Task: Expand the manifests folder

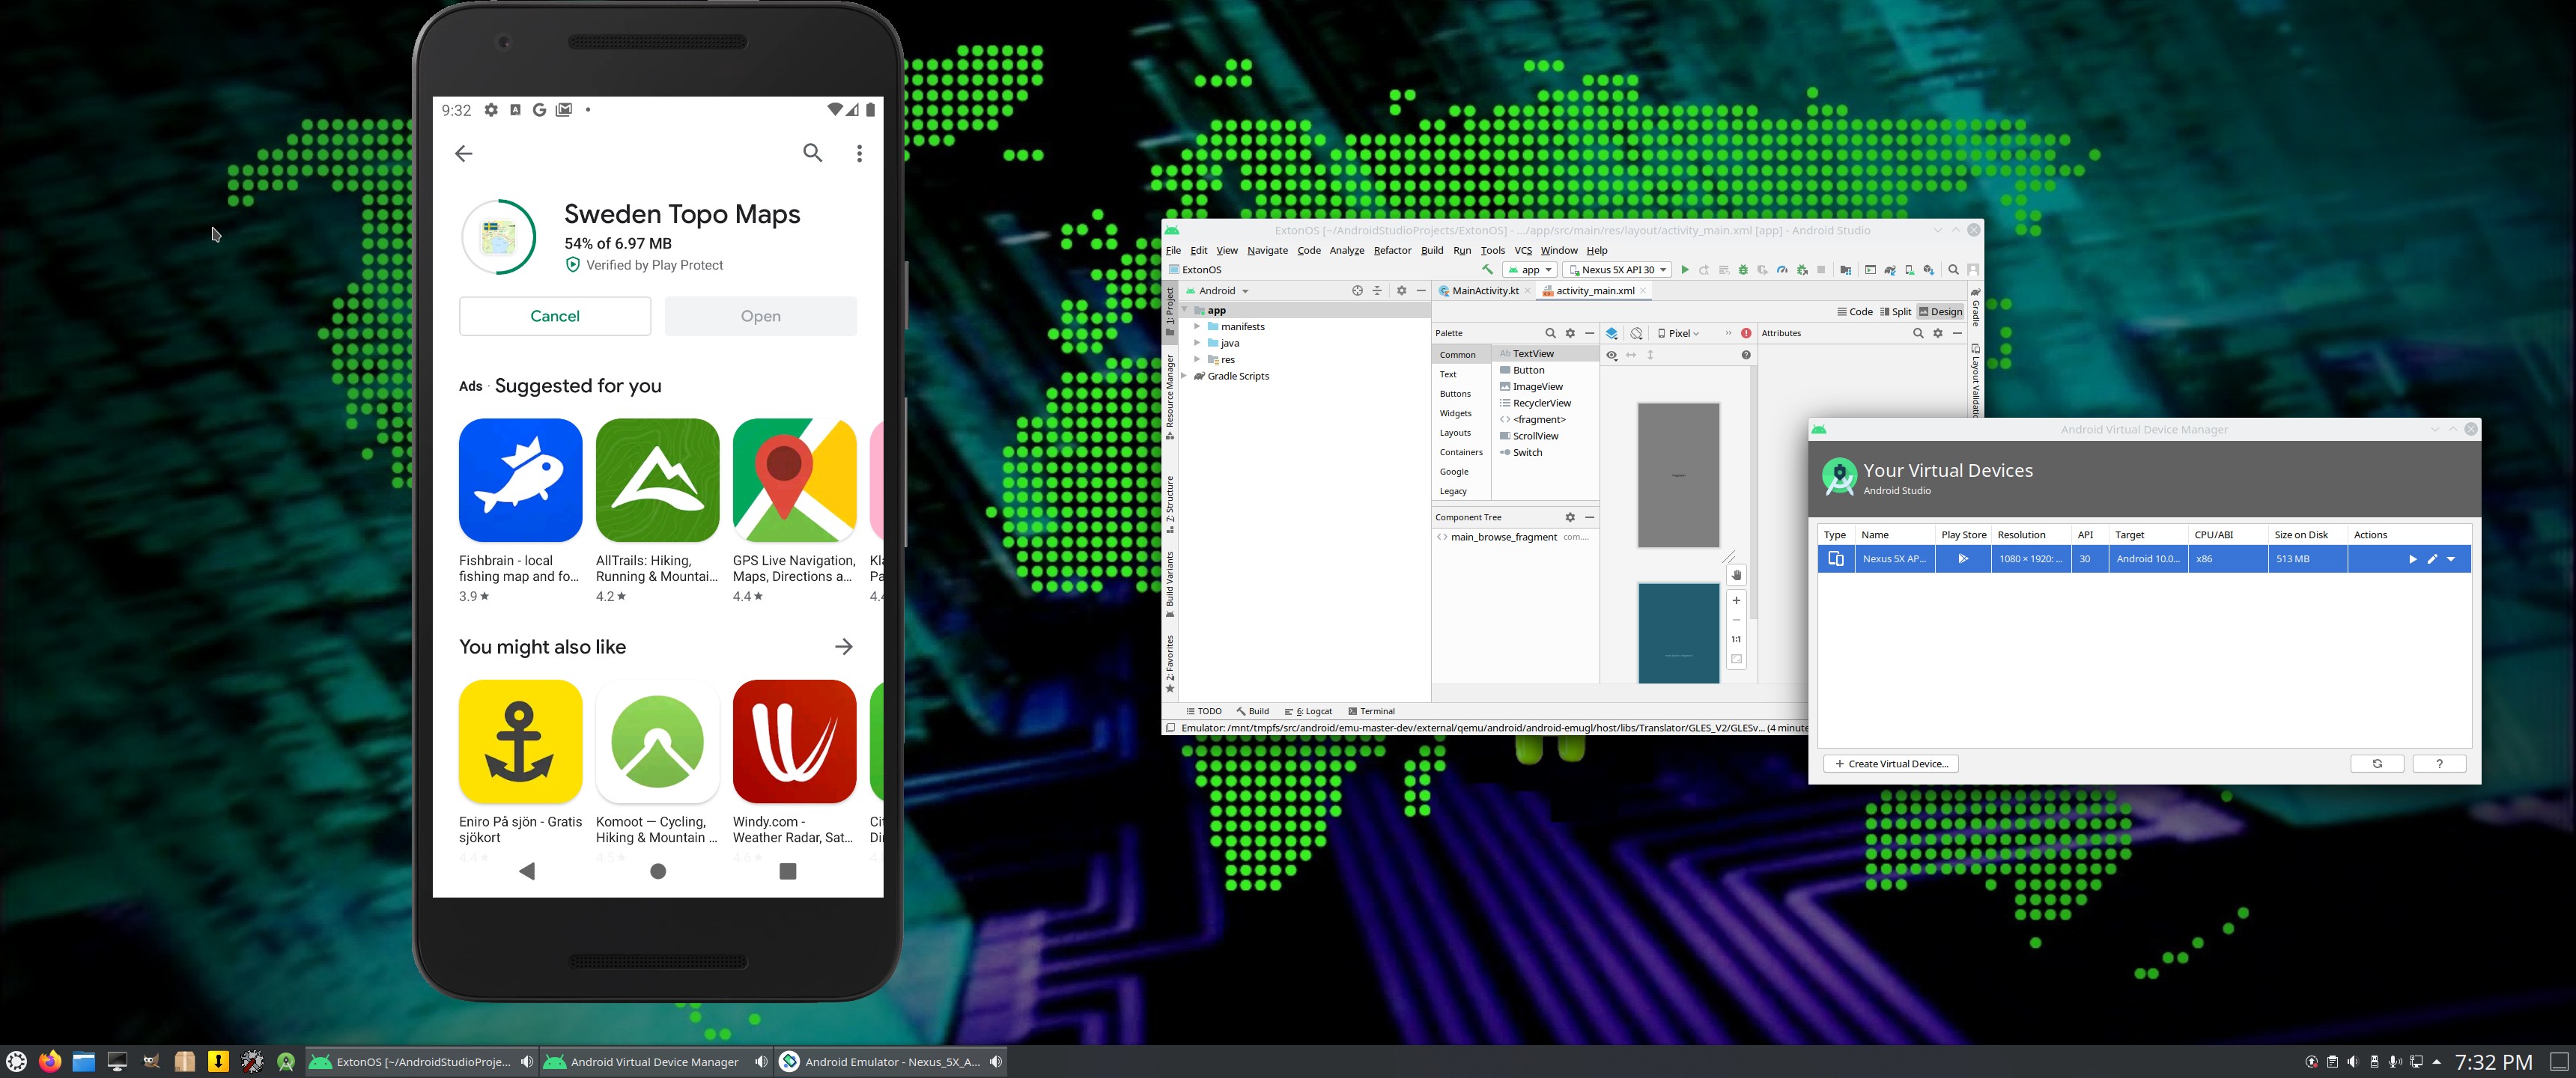Action: point(1196,327)
